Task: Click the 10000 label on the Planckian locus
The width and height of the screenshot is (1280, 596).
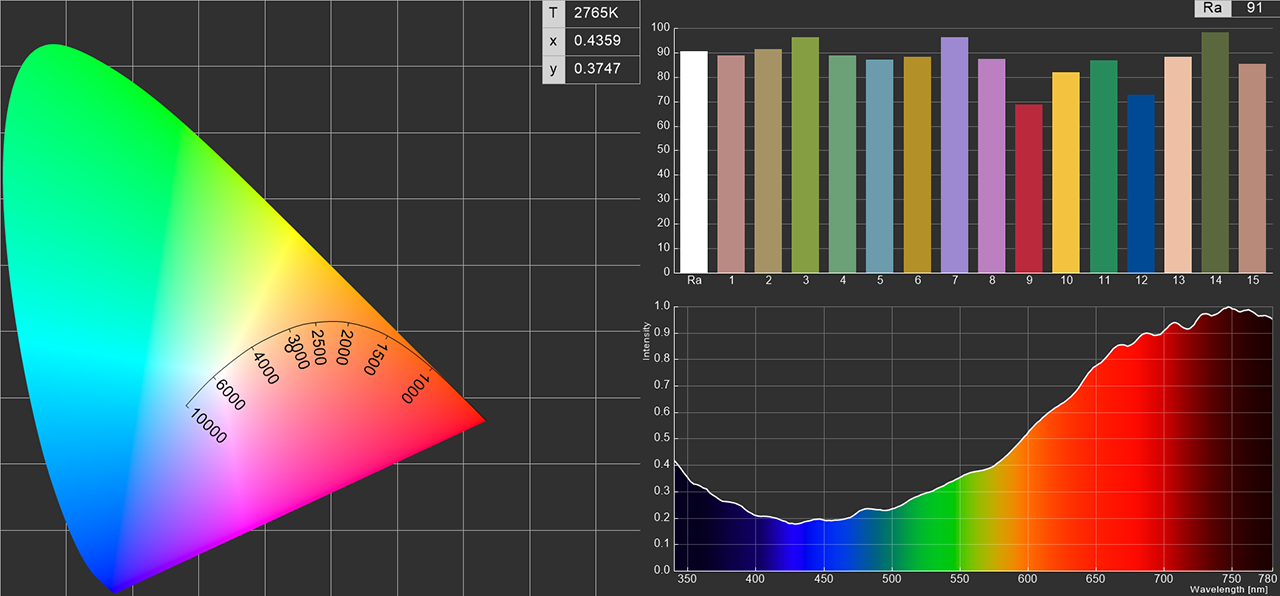Action: (x=210, y=425)
